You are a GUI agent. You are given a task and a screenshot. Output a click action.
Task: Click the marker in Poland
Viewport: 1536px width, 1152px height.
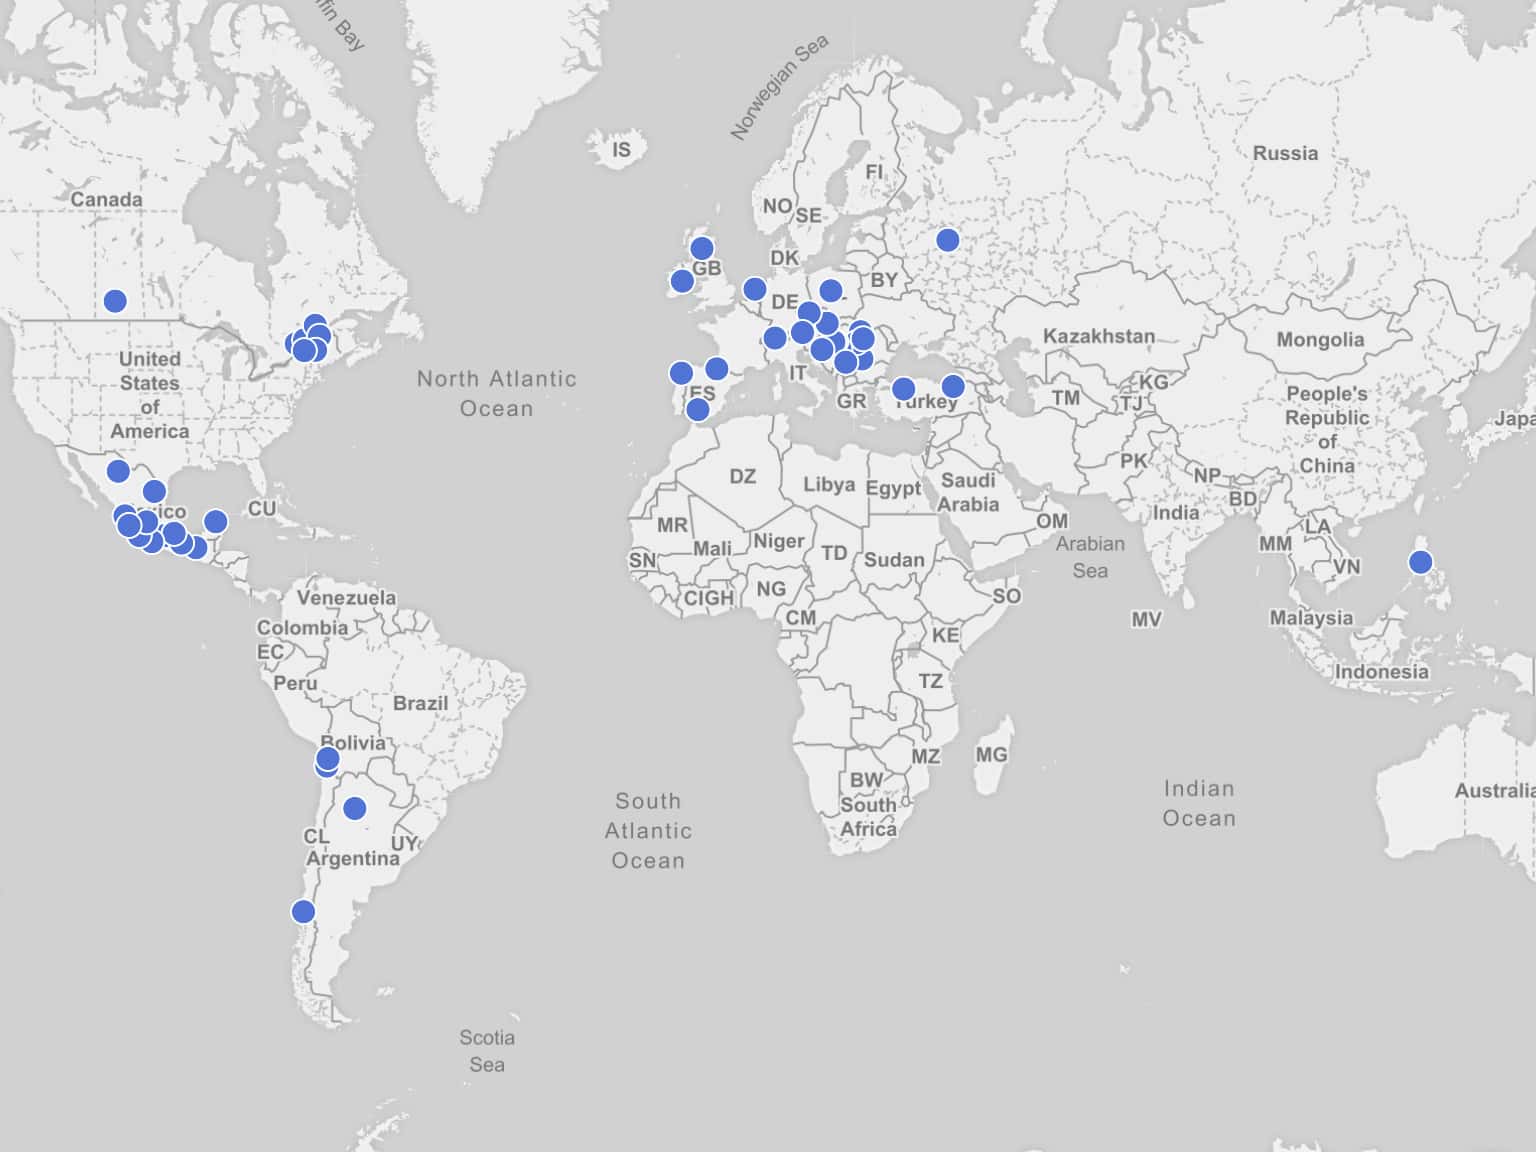[x=831, y=291]
